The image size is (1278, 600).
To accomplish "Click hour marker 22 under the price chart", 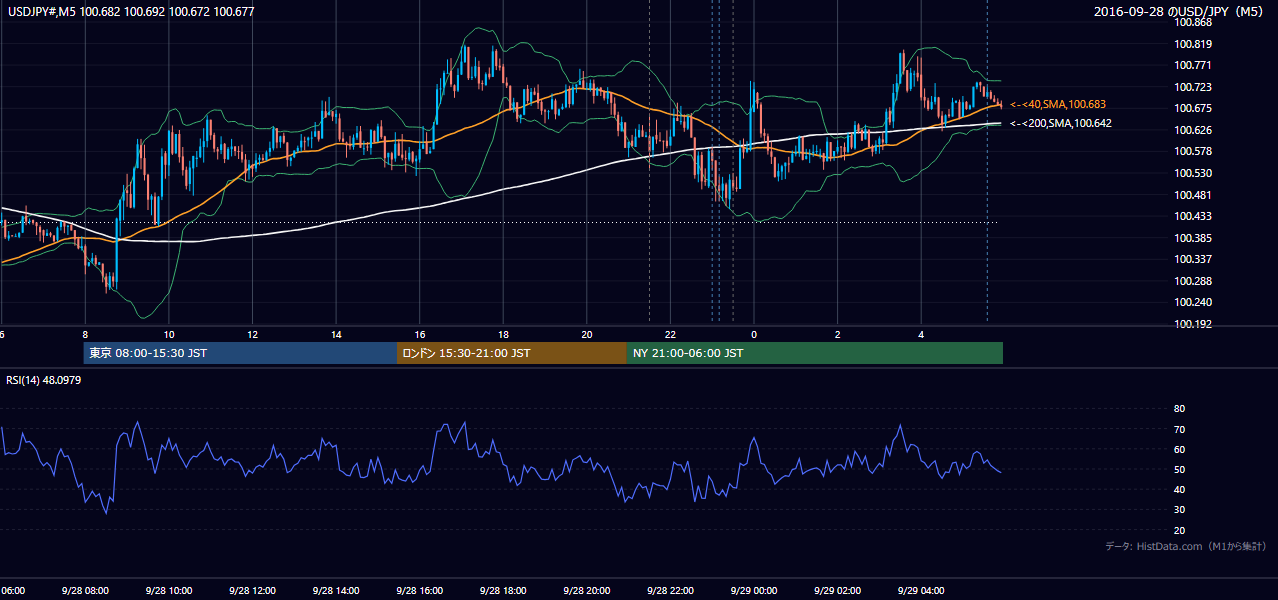I will [x=671, y=335].
